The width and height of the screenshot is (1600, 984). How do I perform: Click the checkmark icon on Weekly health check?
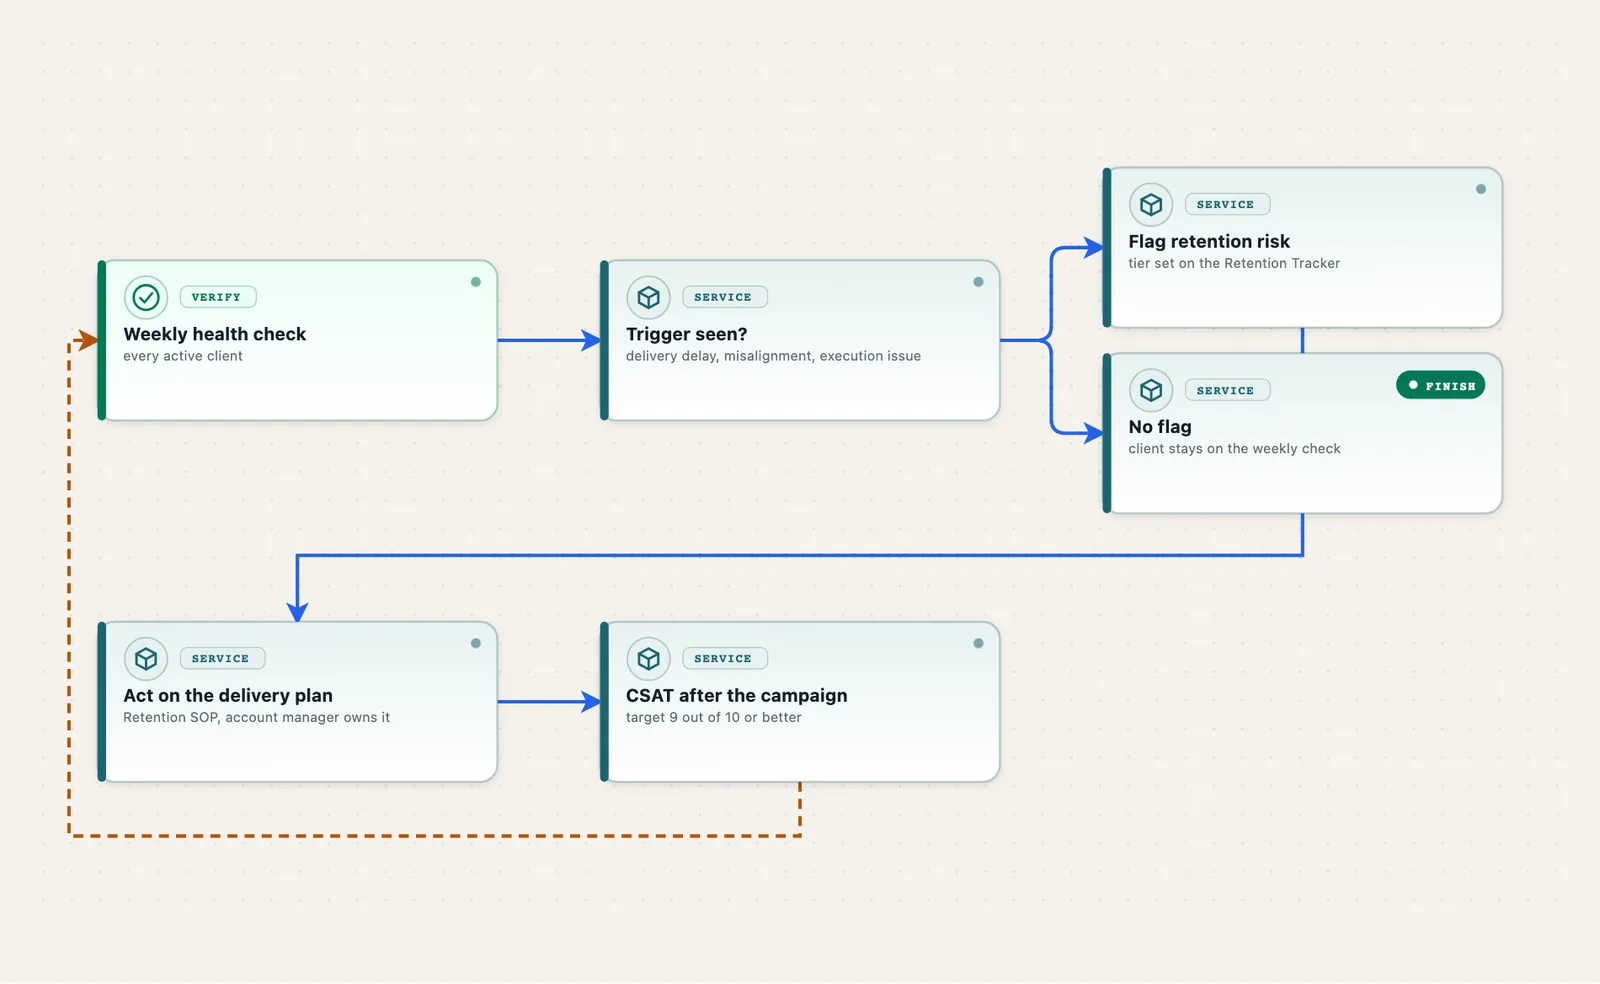[x=146, y=297]
